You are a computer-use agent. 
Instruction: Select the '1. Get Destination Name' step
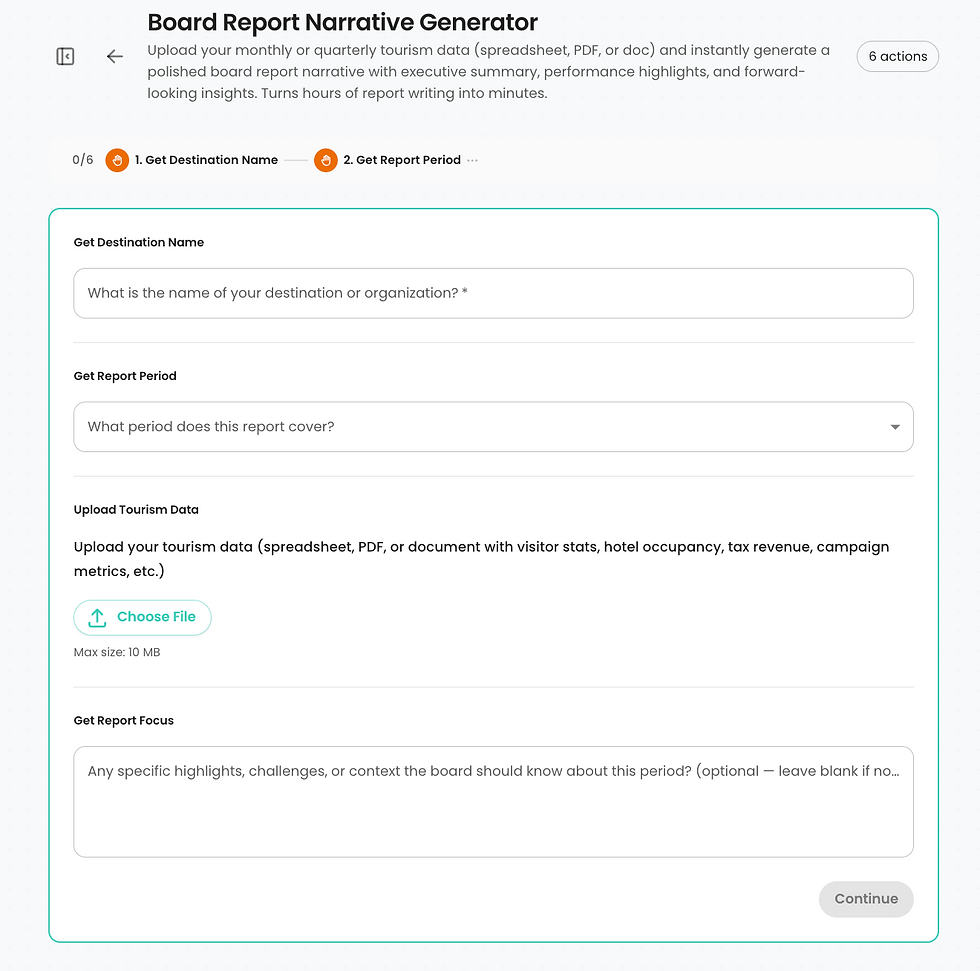208,160
